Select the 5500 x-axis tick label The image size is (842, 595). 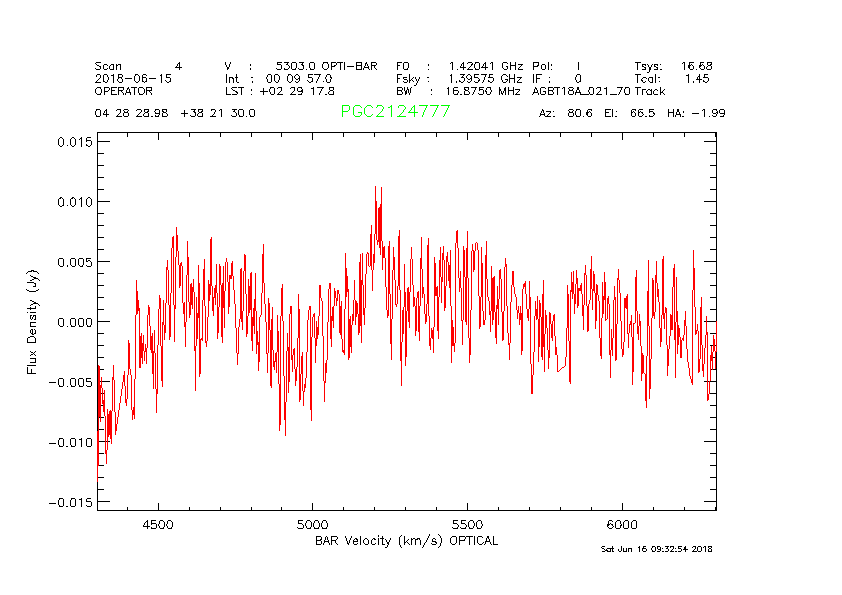click(468, 525)
